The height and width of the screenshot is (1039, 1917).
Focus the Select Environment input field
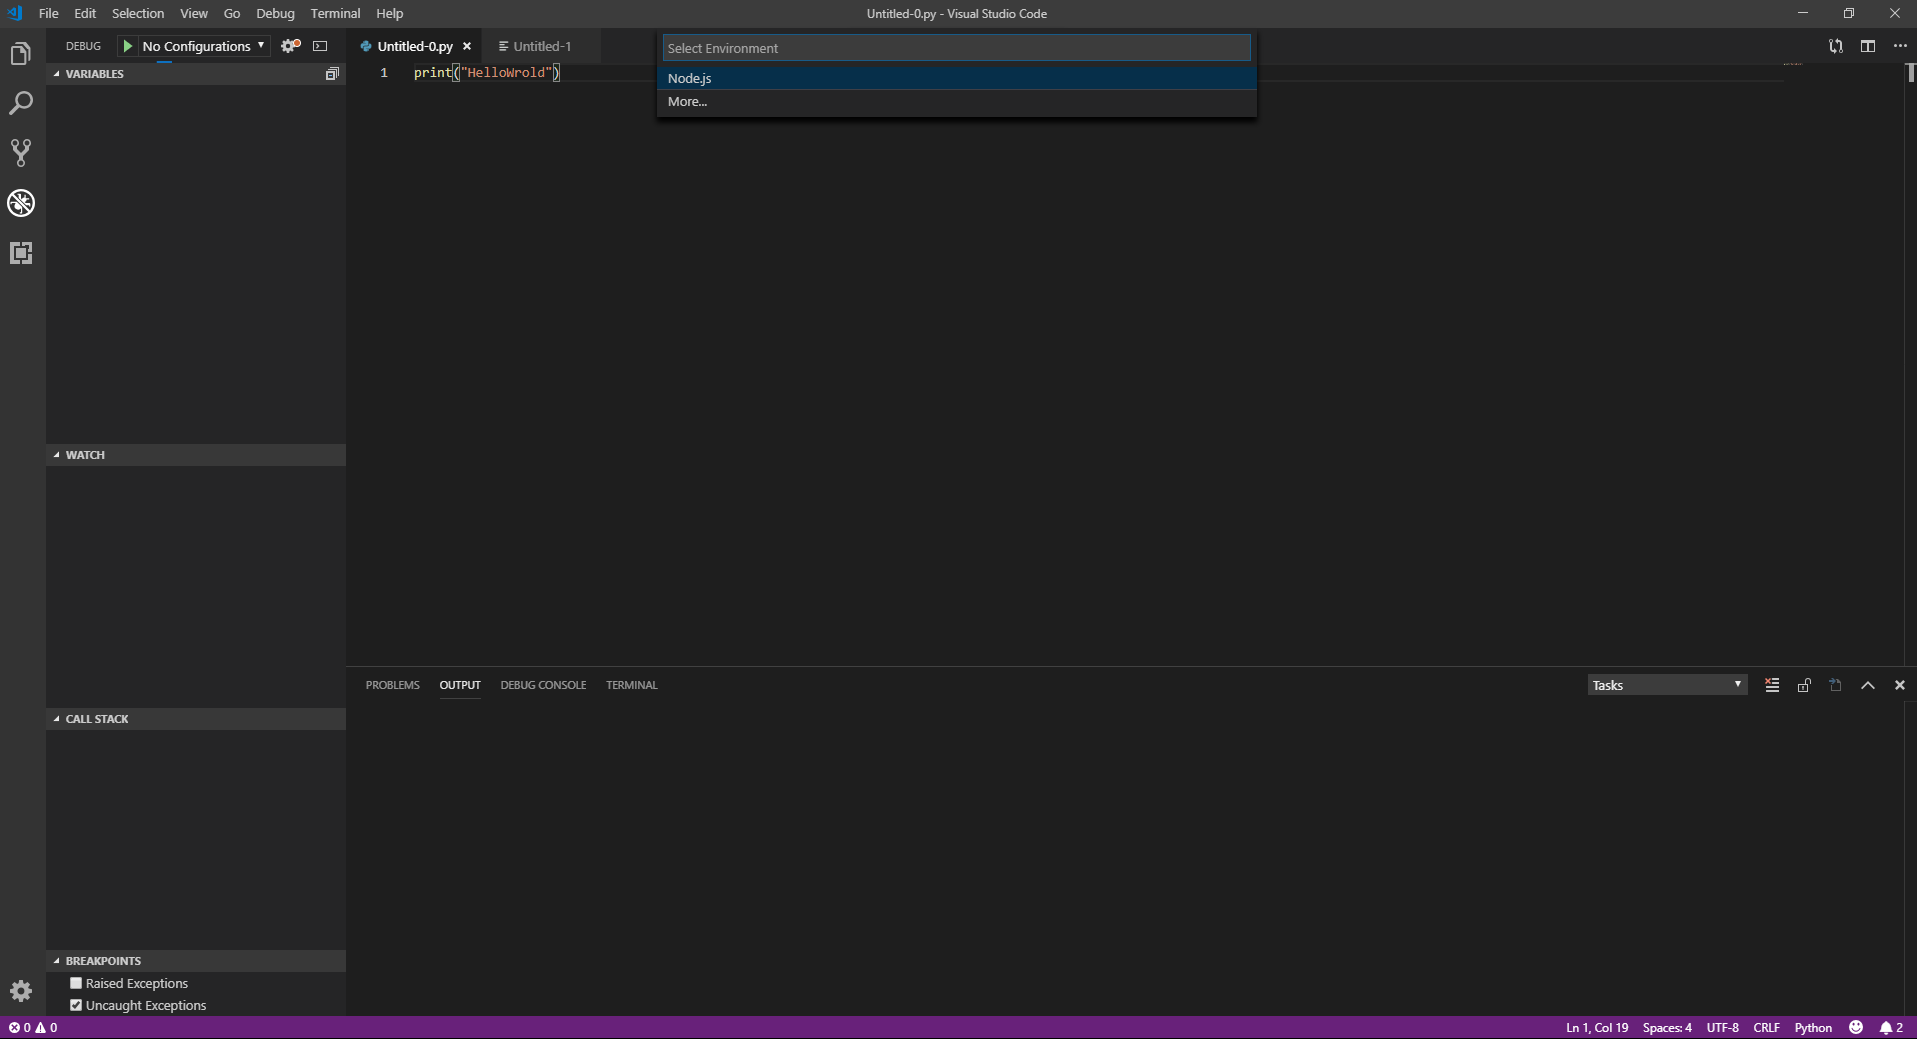coord(957,48)
